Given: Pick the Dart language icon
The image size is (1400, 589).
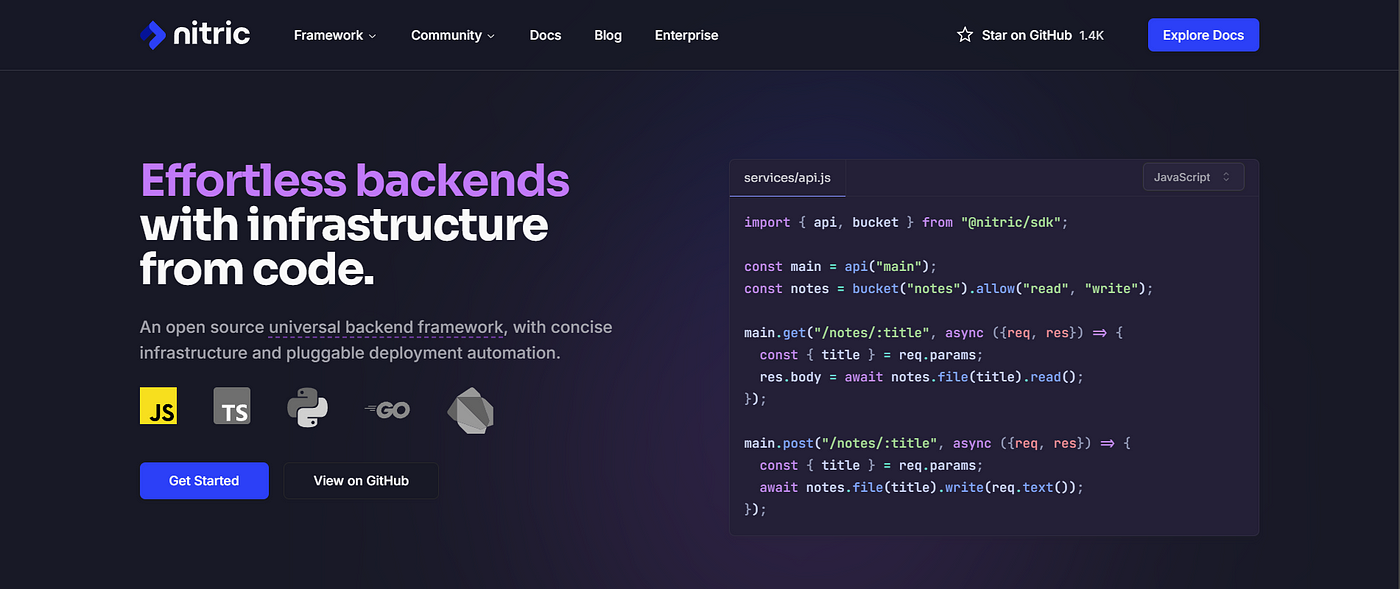Looking at the screenshot, I should [469, 410].
